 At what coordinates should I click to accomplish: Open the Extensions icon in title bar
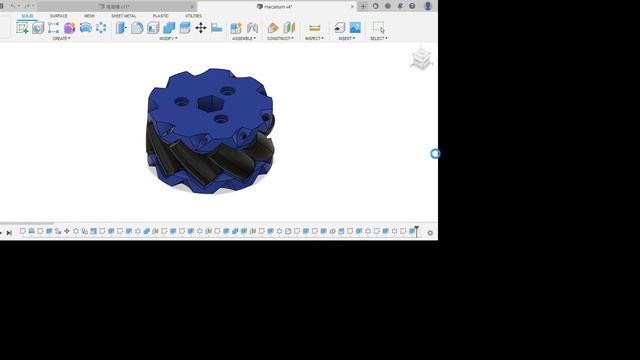(376, 6)
